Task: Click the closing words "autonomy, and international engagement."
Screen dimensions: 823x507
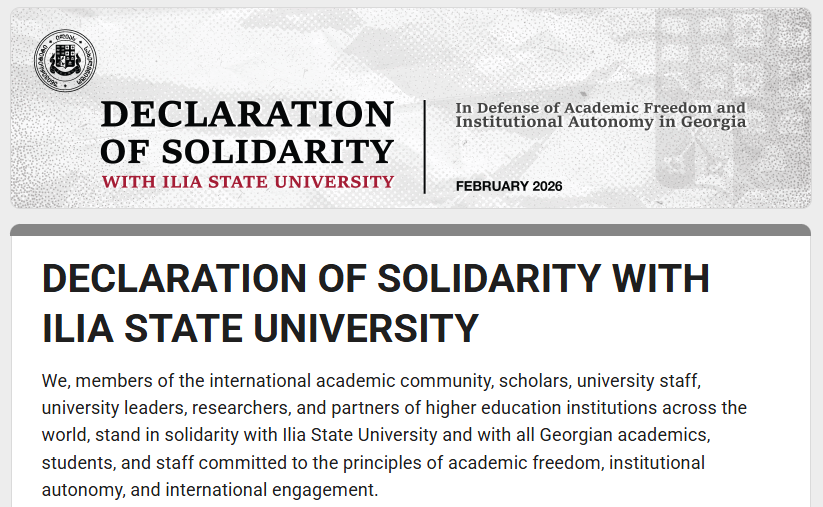Action: point(210,490)
